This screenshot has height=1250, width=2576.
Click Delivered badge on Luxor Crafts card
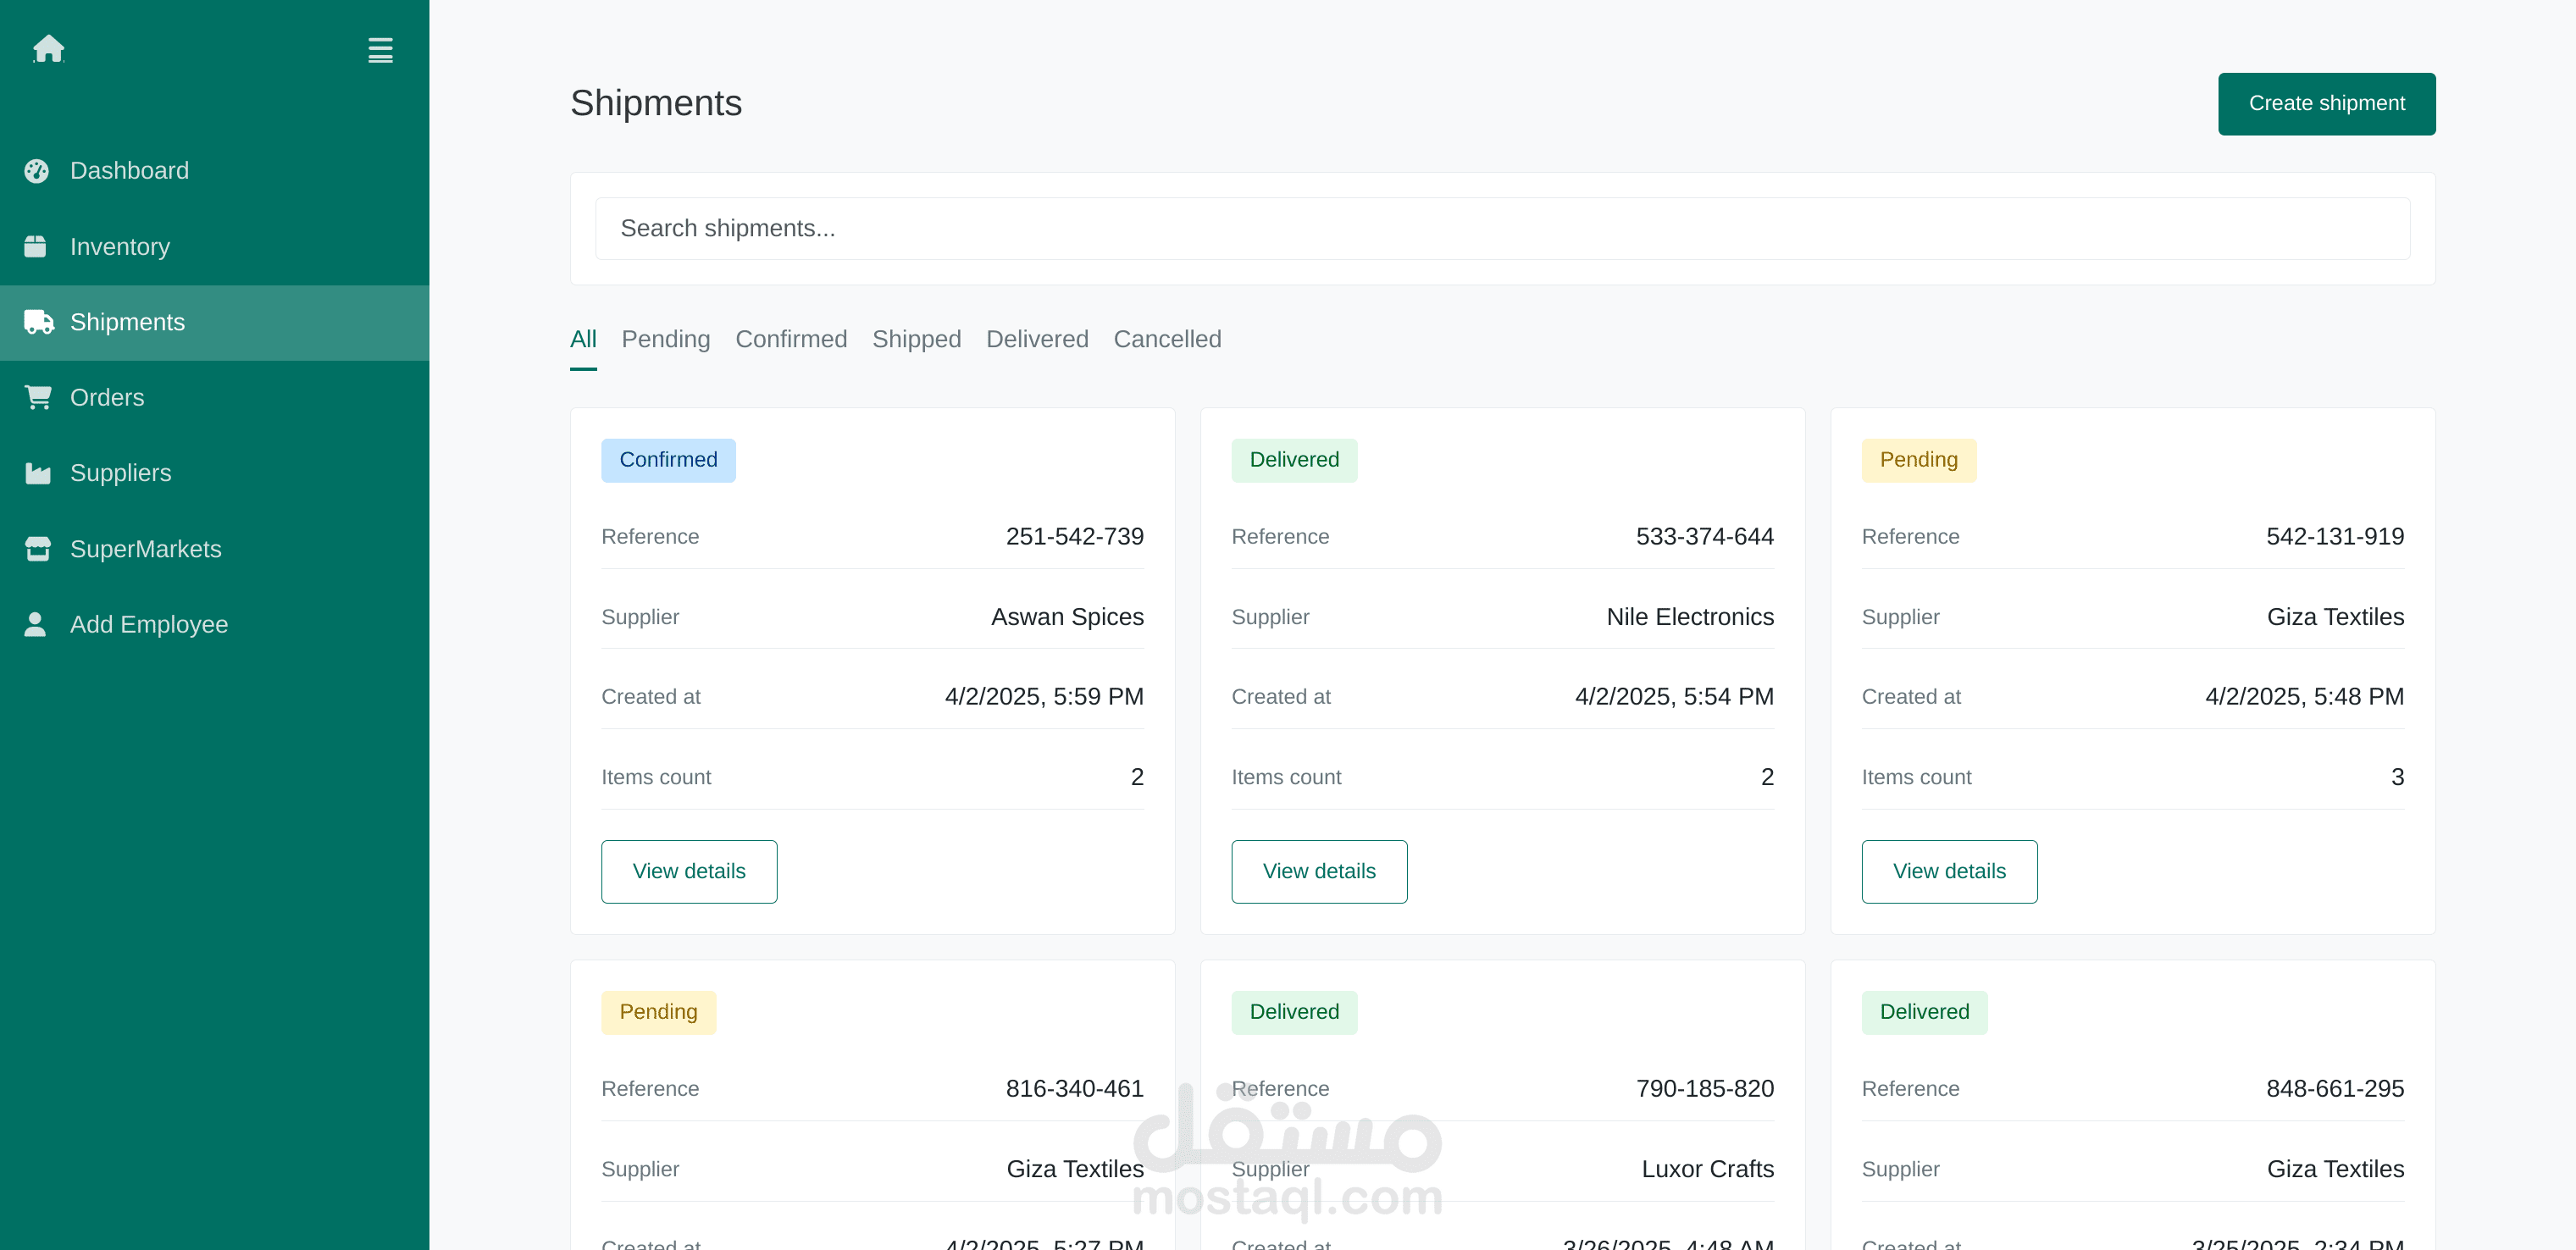coord(1294,1012)
